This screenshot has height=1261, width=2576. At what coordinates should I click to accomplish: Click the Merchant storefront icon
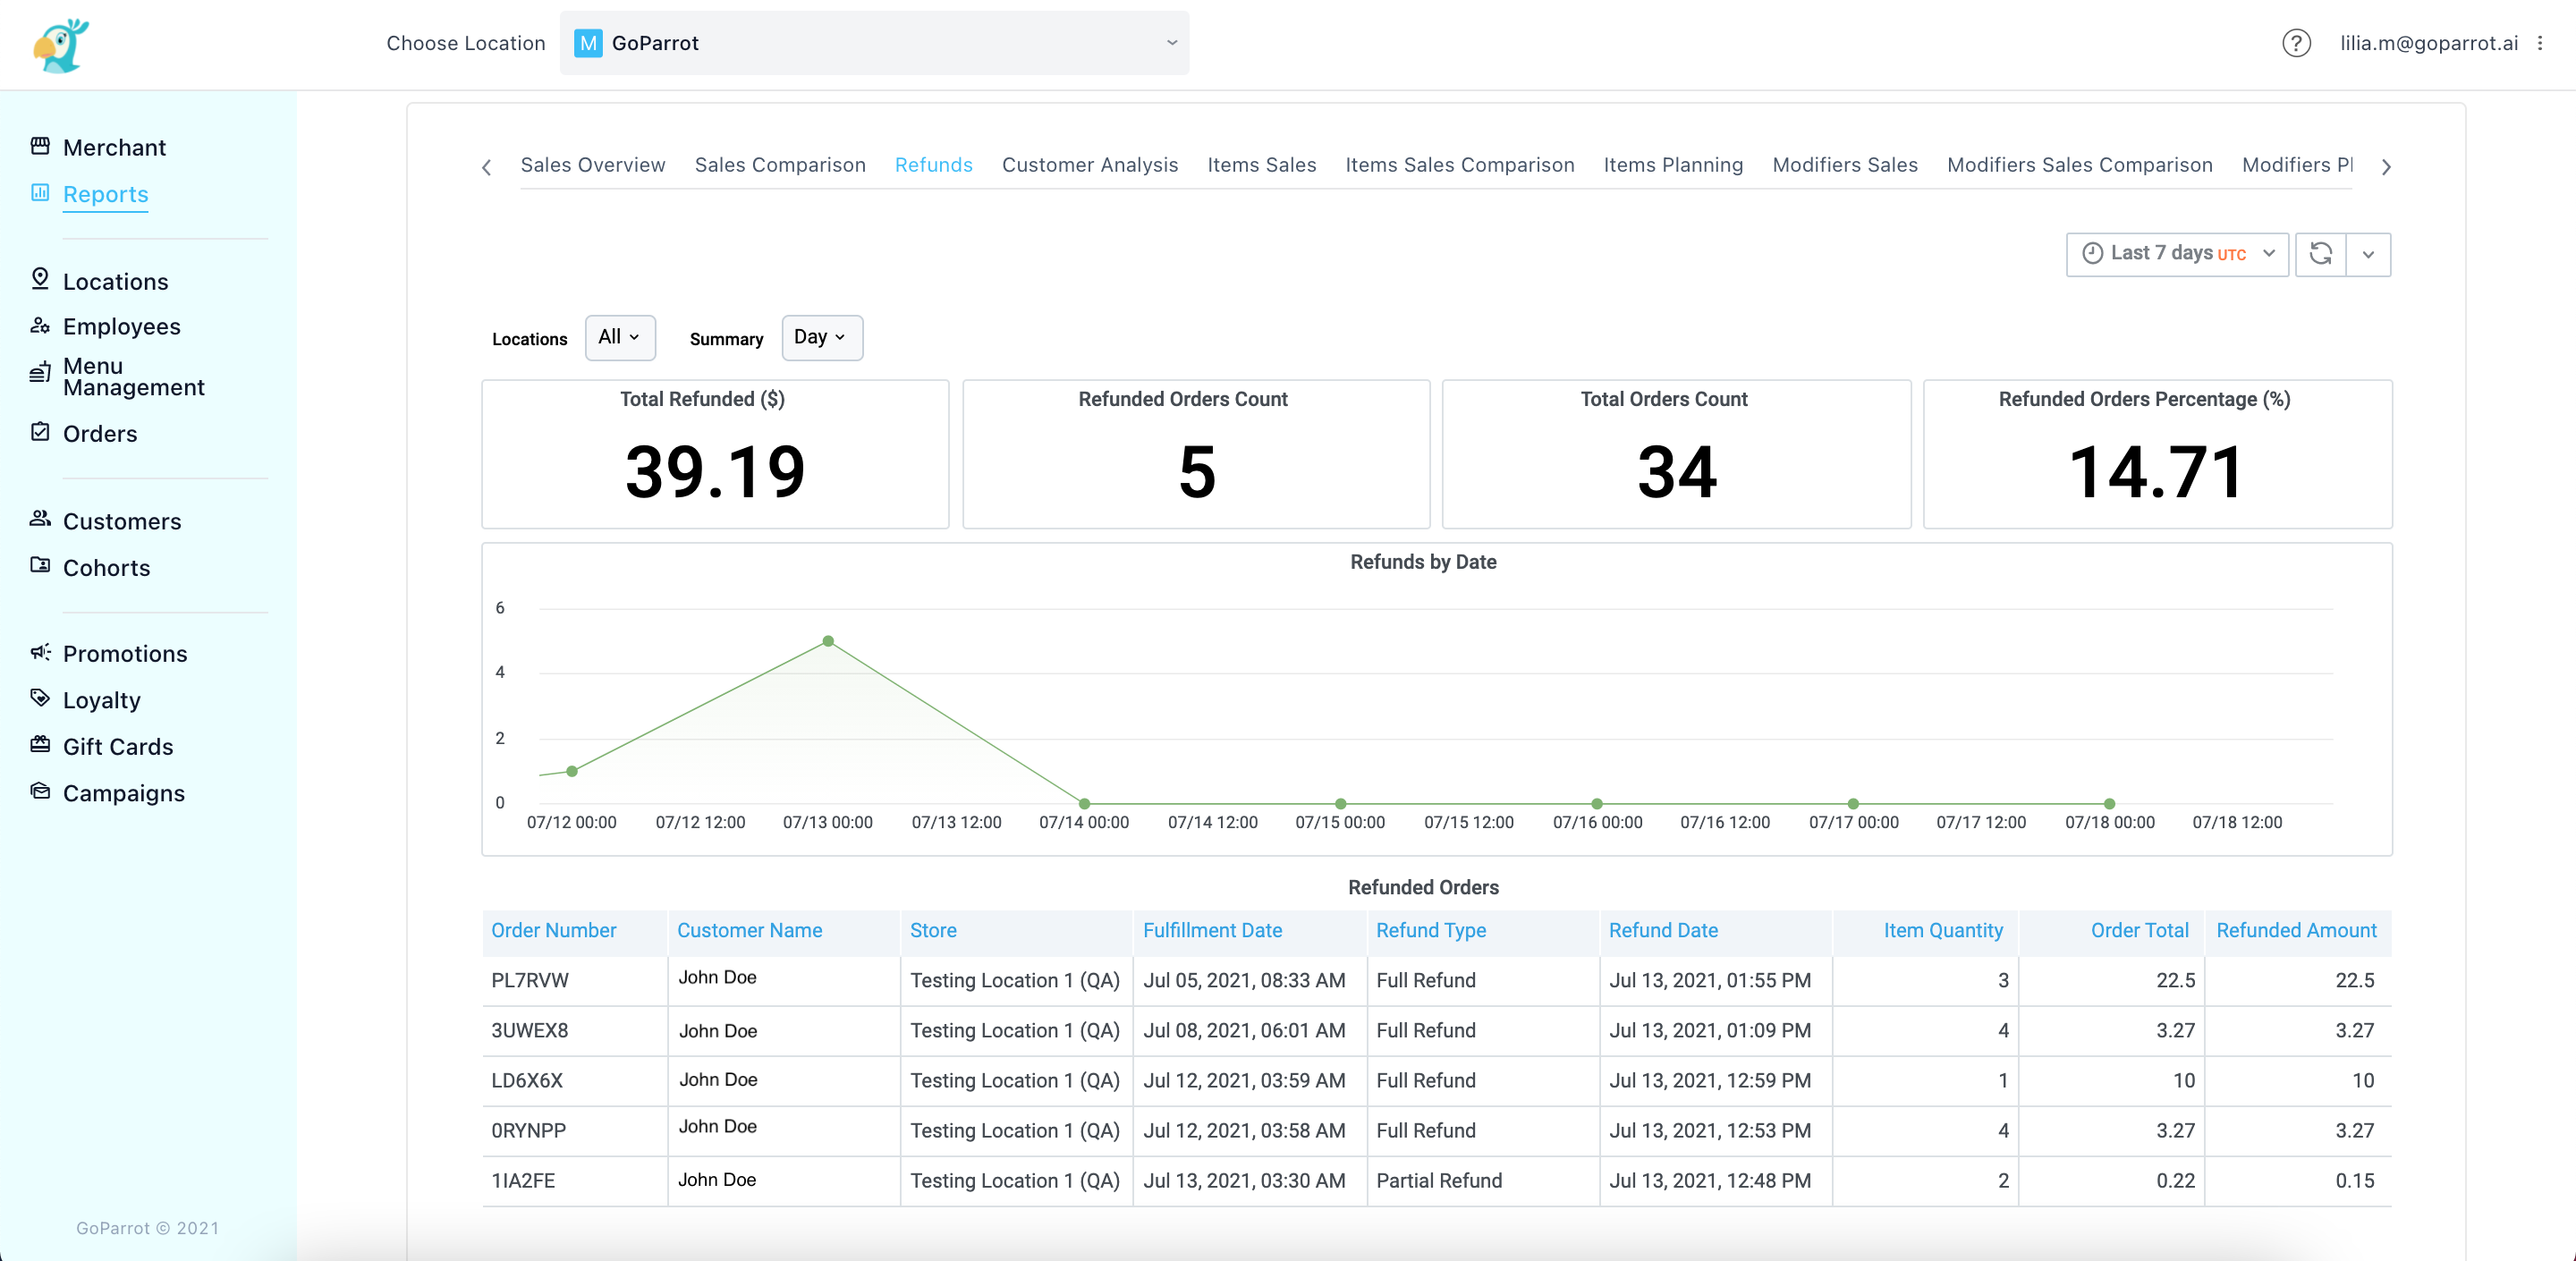[40, 146]
